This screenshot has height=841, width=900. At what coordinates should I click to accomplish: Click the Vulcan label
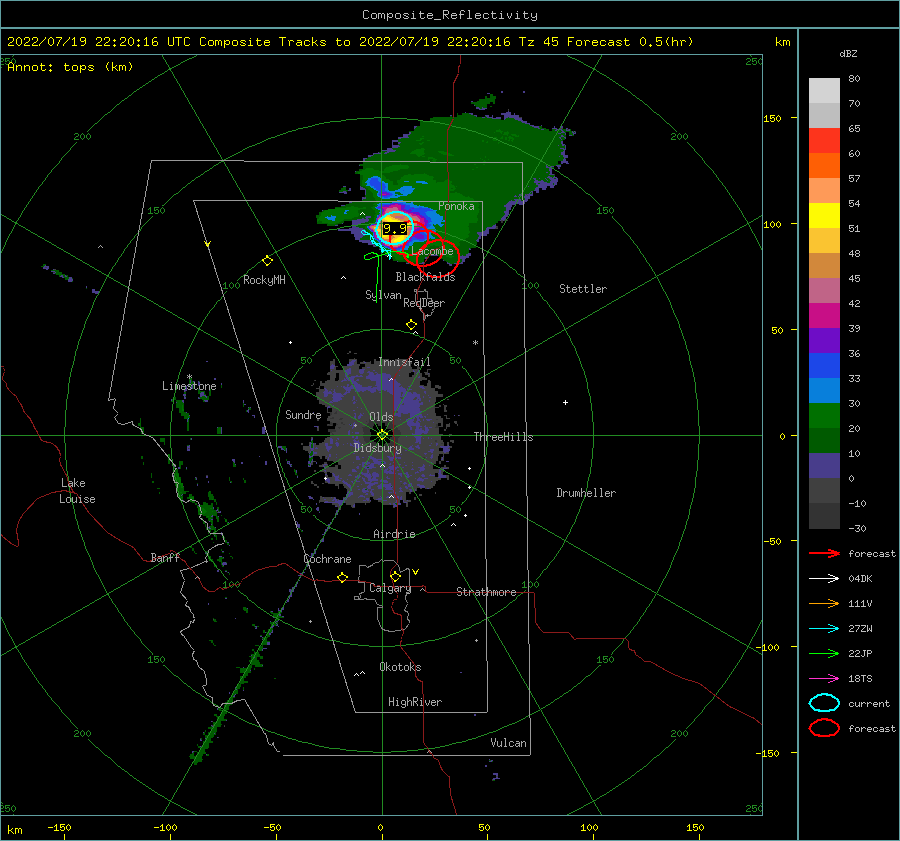pyautogui.click(x=508, y=743)
